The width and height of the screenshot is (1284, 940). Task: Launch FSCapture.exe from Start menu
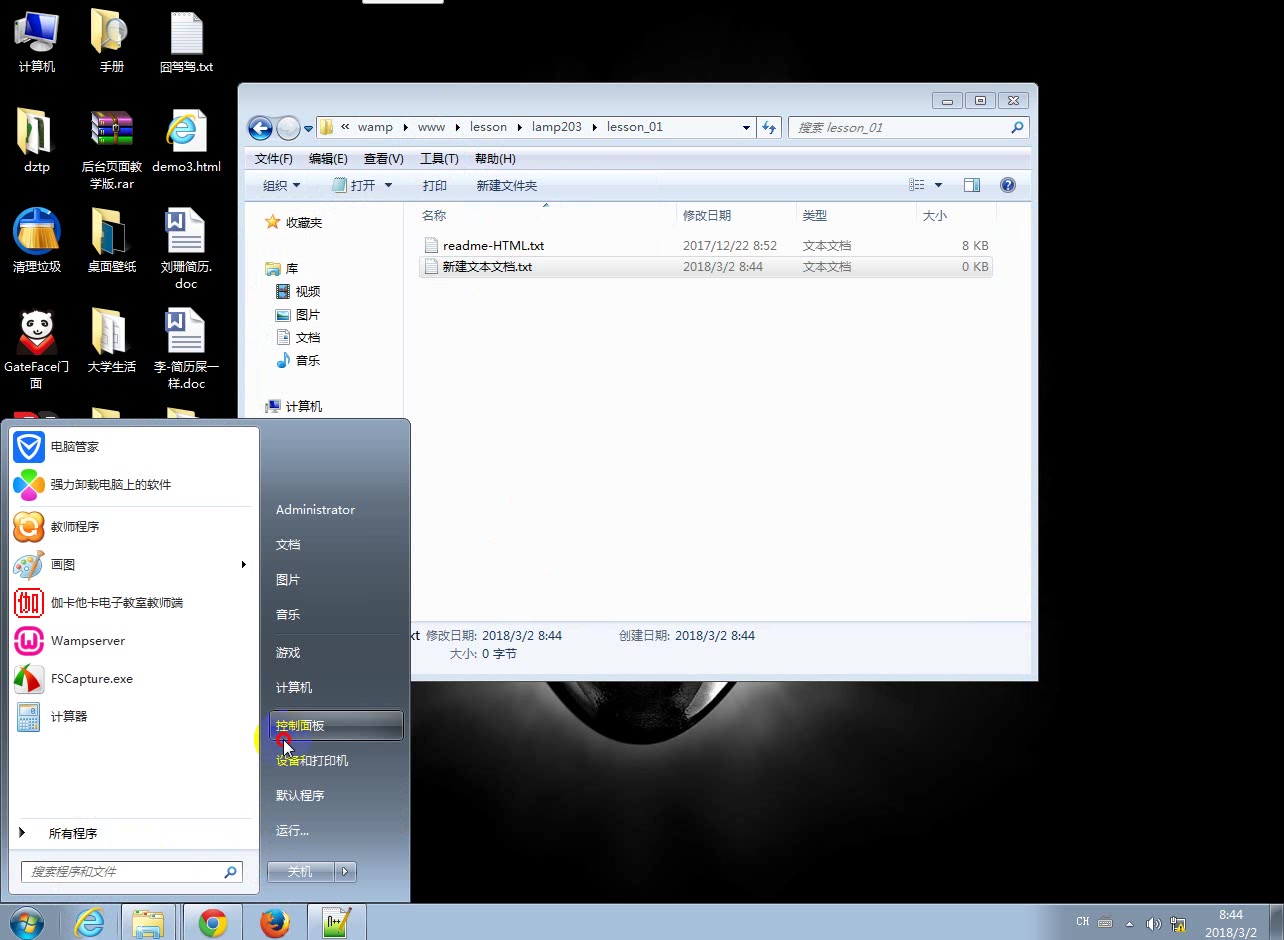(132, 679)
